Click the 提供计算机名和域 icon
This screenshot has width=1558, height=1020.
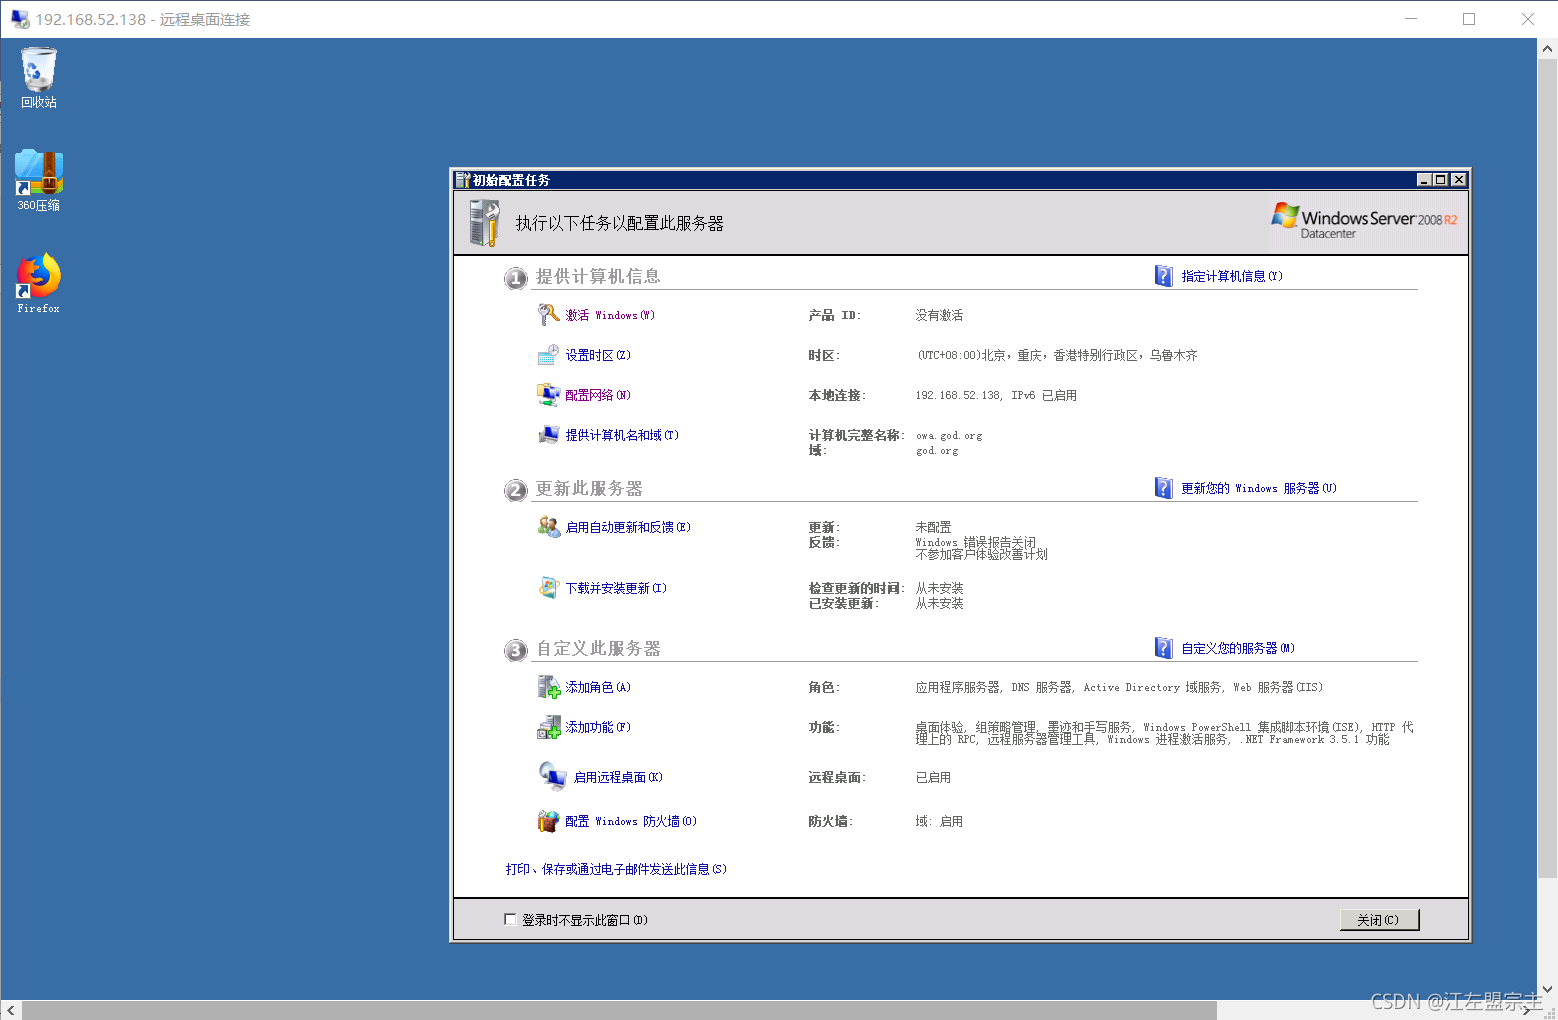549,434
